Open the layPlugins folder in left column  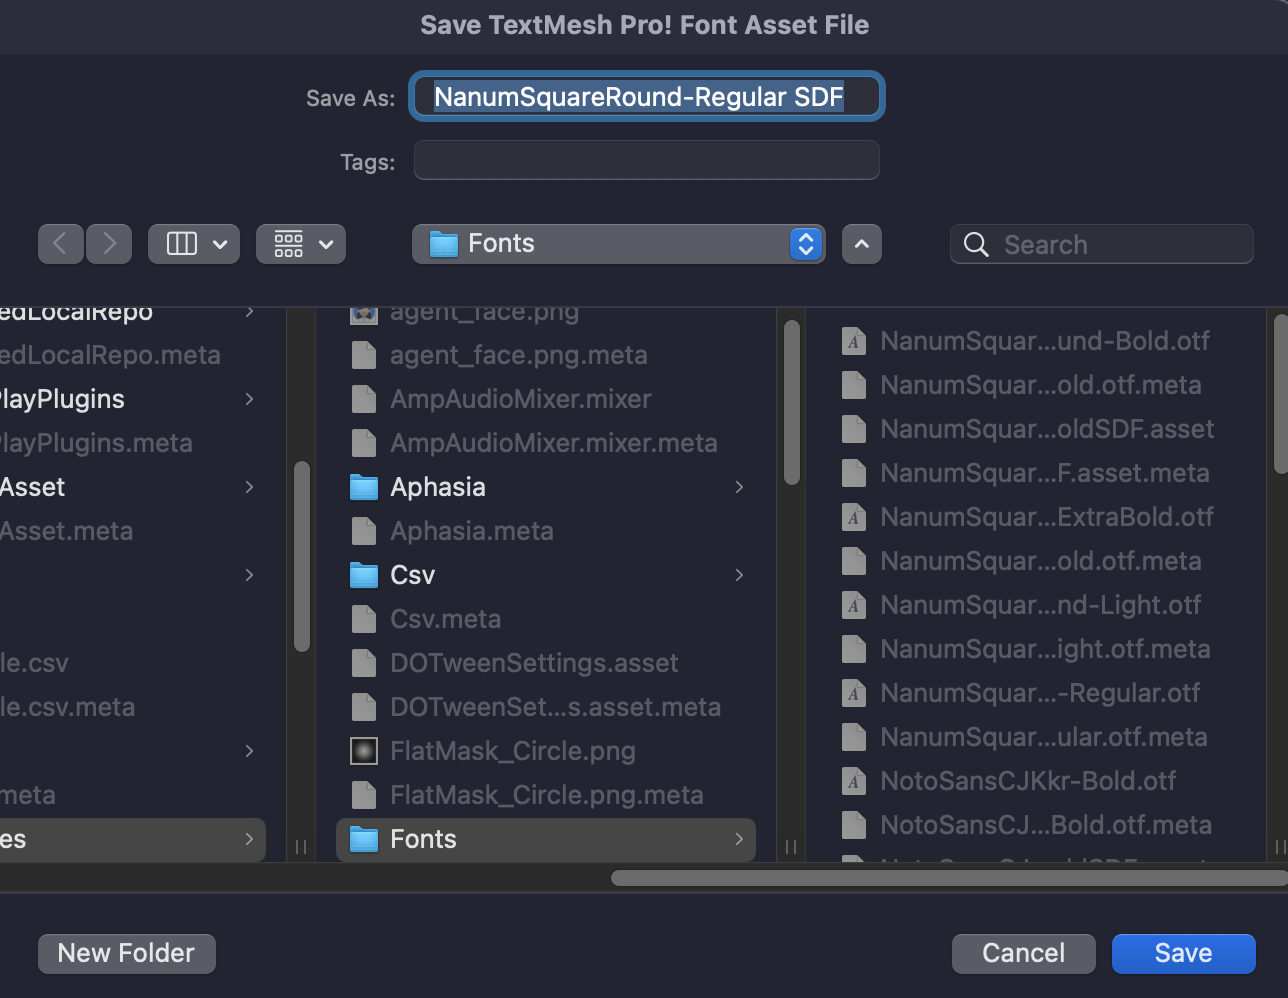click(x=133, y=399)
